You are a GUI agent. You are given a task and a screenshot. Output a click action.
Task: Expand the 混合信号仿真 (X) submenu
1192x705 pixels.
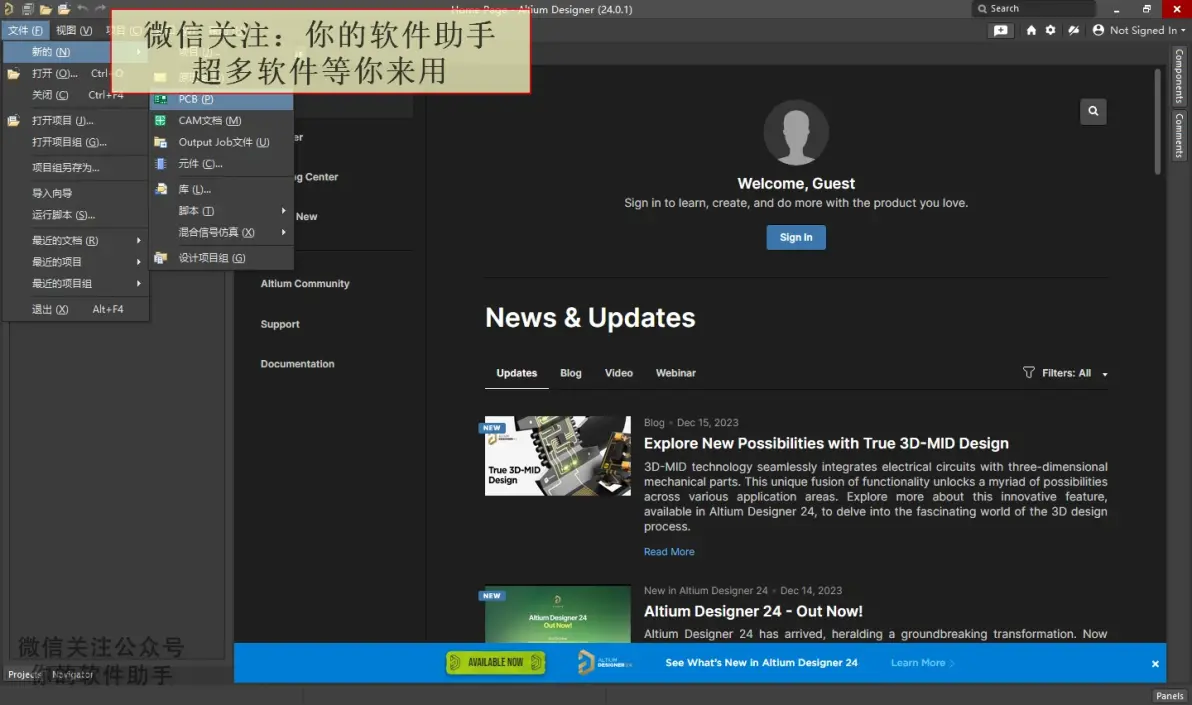click(x=221, y=232)
